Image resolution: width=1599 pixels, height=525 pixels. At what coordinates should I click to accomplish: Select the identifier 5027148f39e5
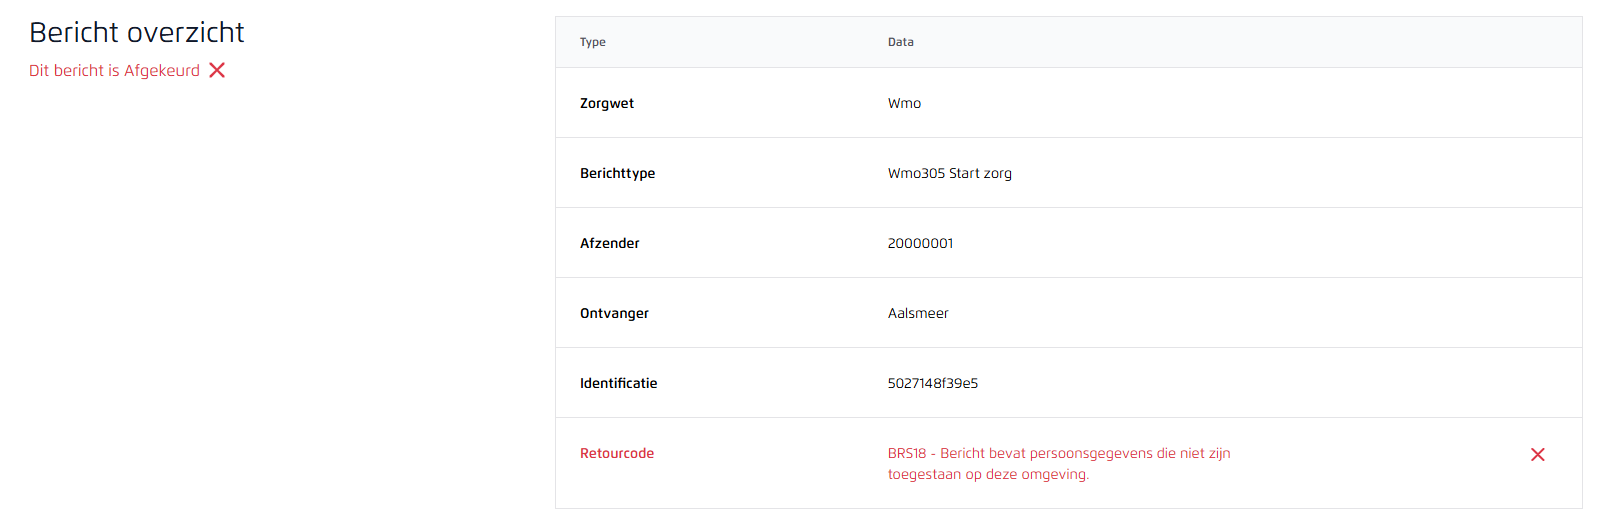click(x=932, y=383)
